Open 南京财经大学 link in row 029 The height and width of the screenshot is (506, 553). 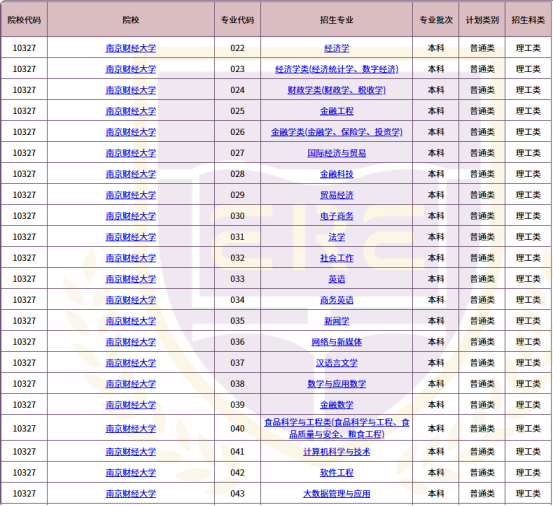[x=130, y=195]
